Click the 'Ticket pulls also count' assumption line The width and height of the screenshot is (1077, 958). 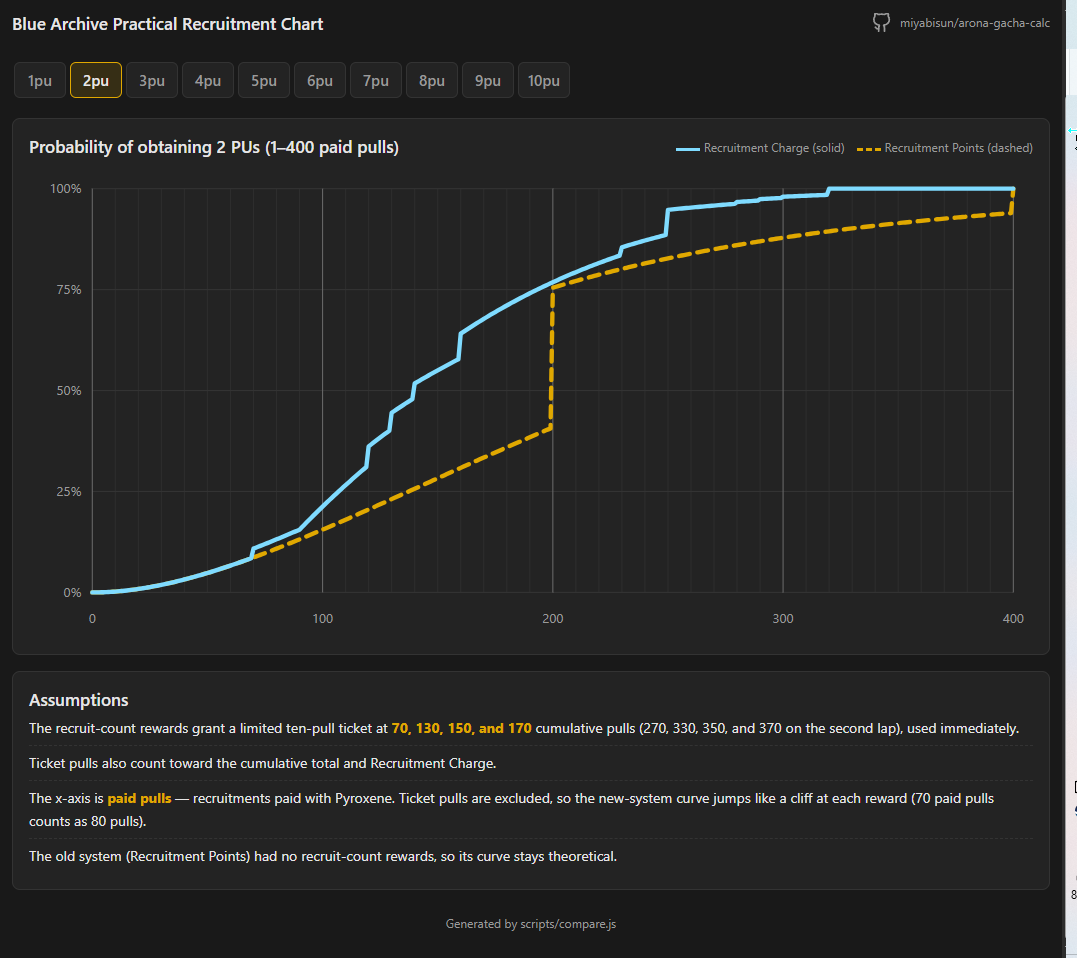262,763
